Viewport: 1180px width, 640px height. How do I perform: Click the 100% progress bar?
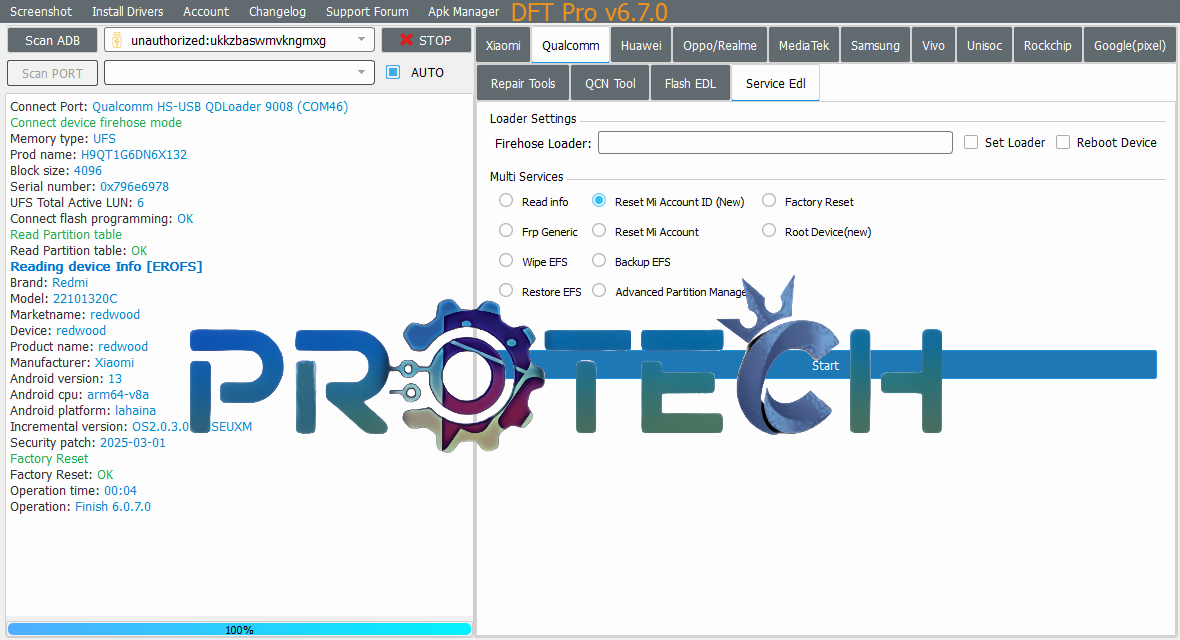[239, 629]
